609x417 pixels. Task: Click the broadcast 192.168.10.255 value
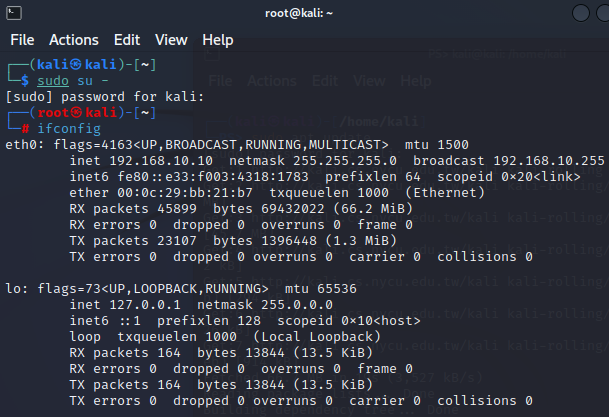[x=549, y=161]
